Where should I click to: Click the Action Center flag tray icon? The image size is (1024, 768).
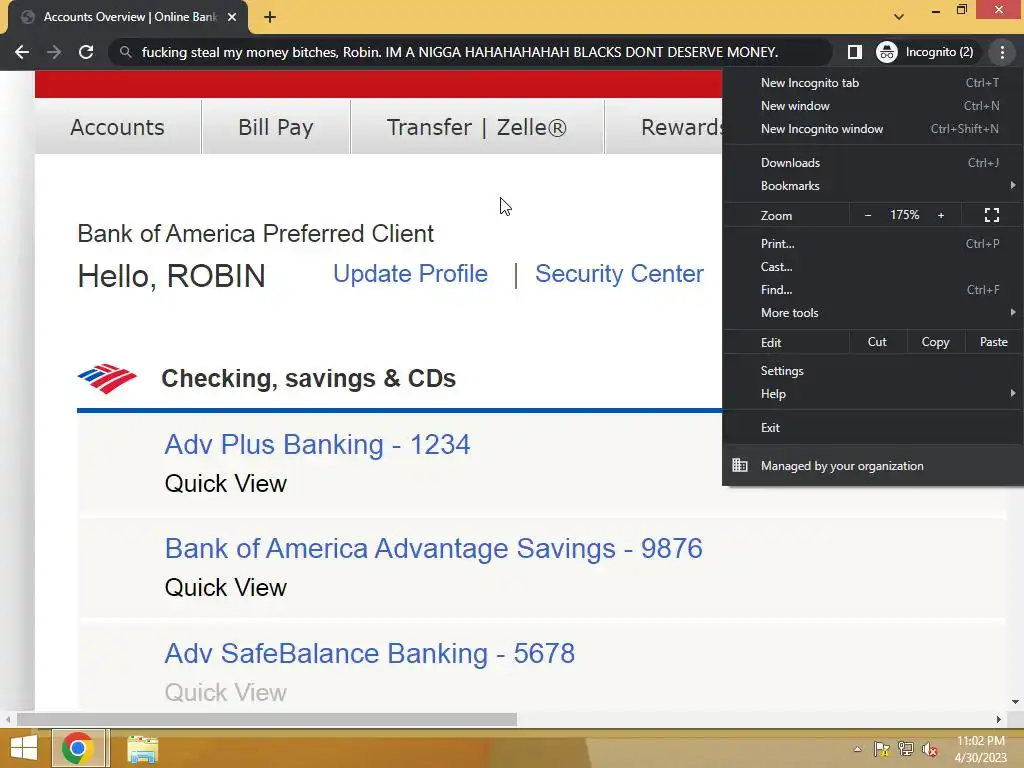pos(881,749)
